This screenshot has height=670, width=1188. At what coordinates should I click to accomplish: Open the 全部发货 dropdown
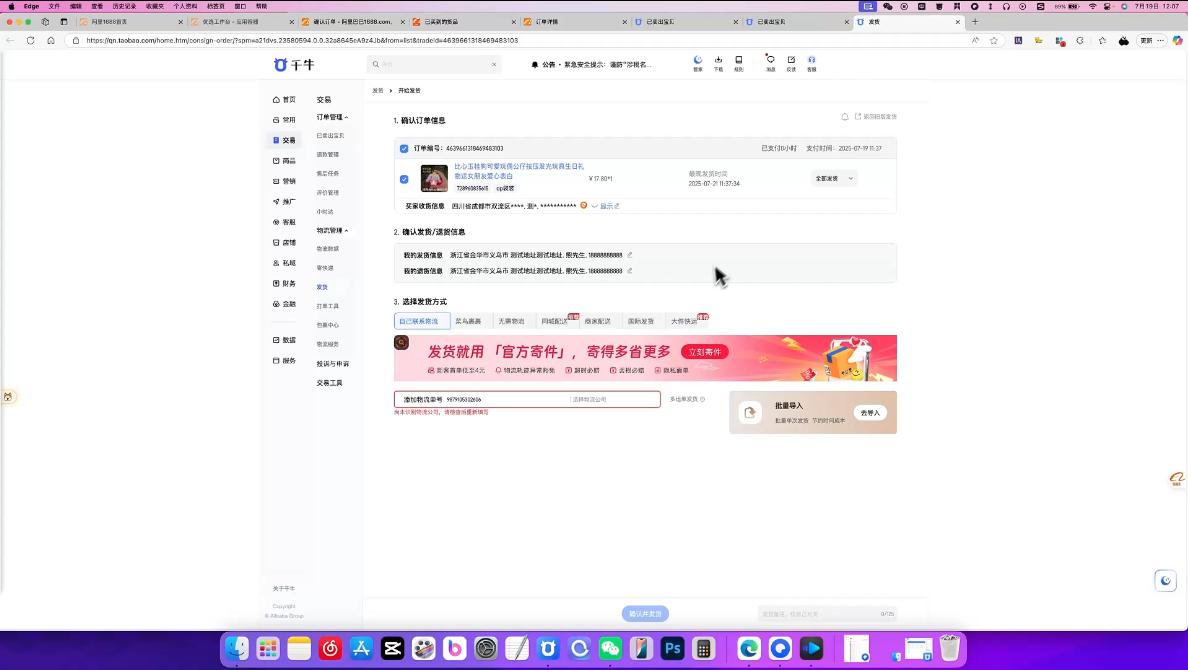(x=834, y=178)
